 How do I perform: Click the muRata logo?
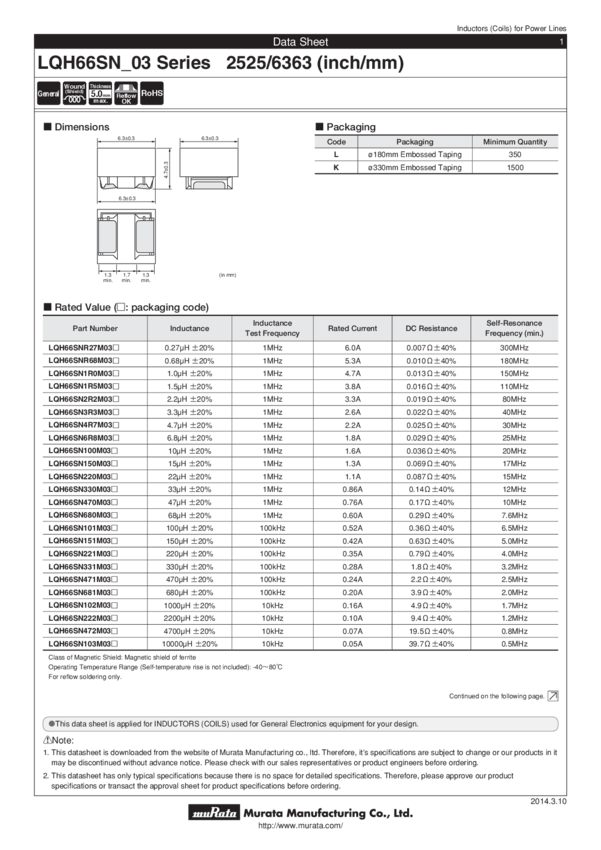point(214,812)
